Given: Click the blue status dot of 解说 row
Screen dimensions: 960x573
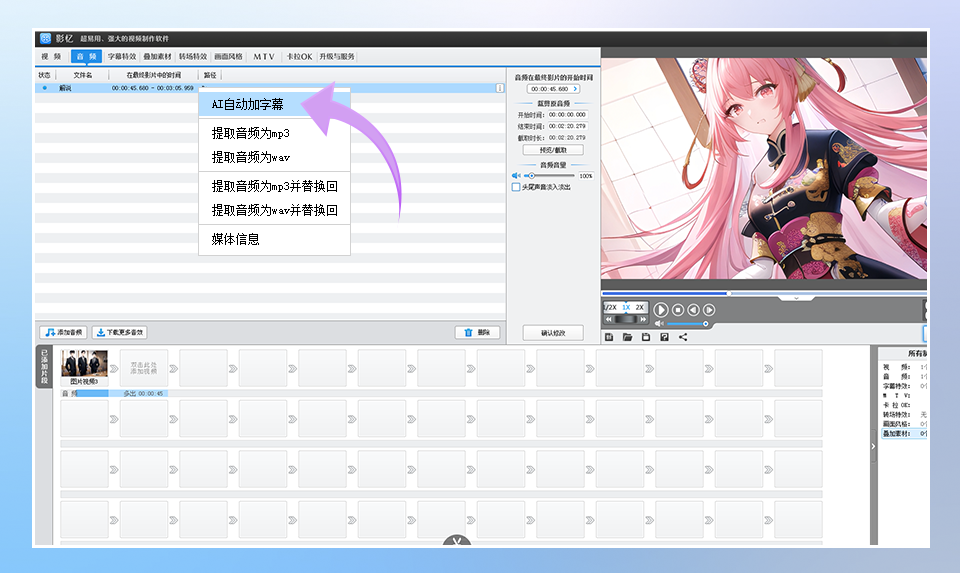Looking at the screenshot, I should [x=44, y=88].
